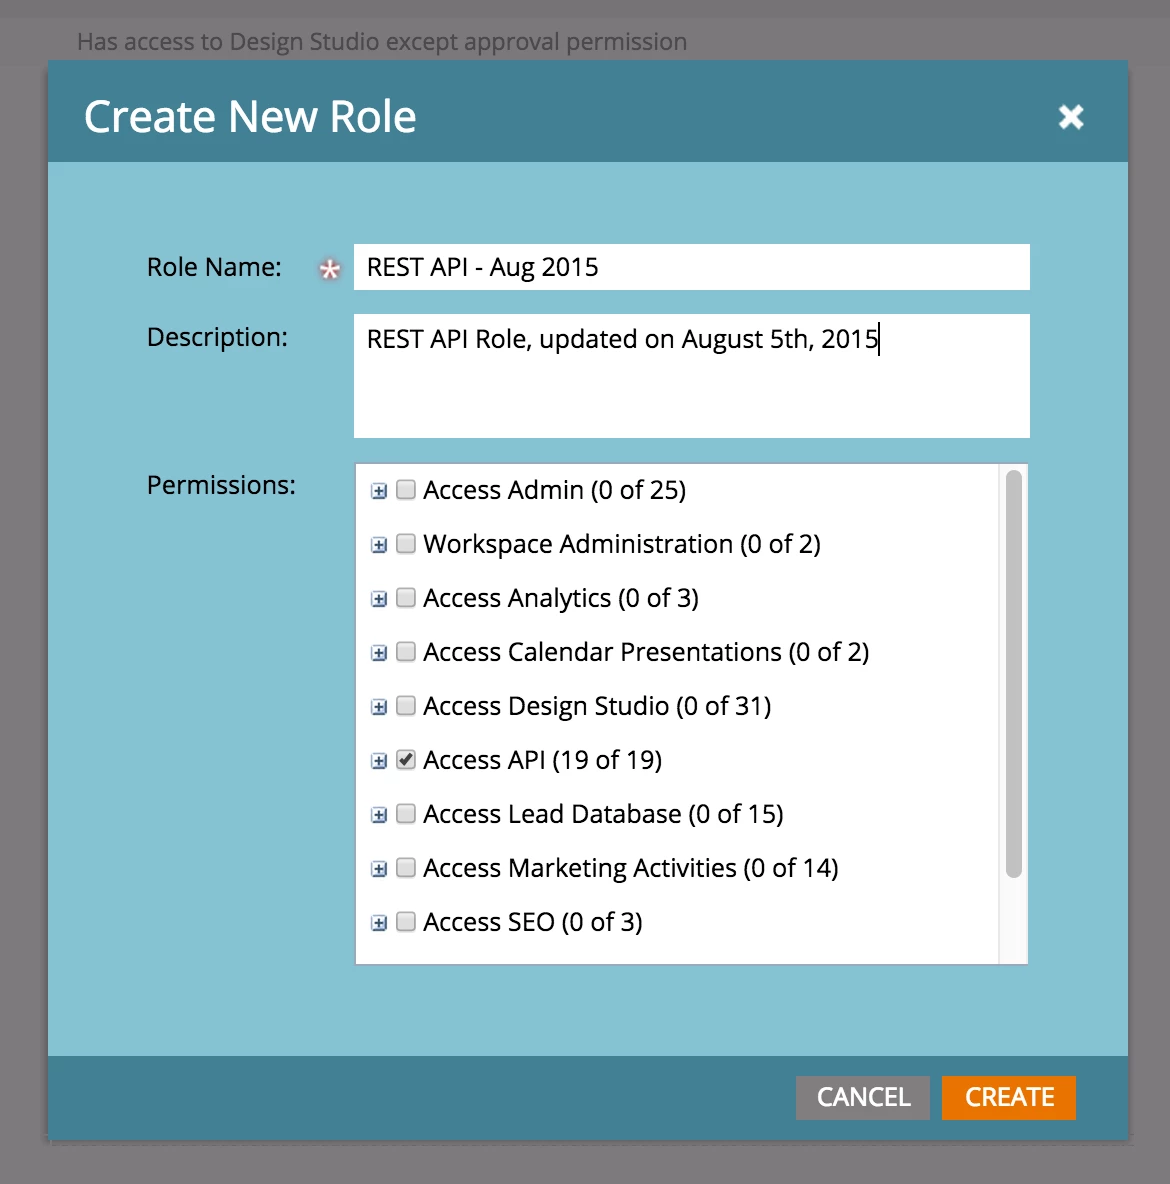Click the 'Description:' field label
The height and width of the screenshot is (1184, 1170).
pyautogui.click(x=218, y=337)
